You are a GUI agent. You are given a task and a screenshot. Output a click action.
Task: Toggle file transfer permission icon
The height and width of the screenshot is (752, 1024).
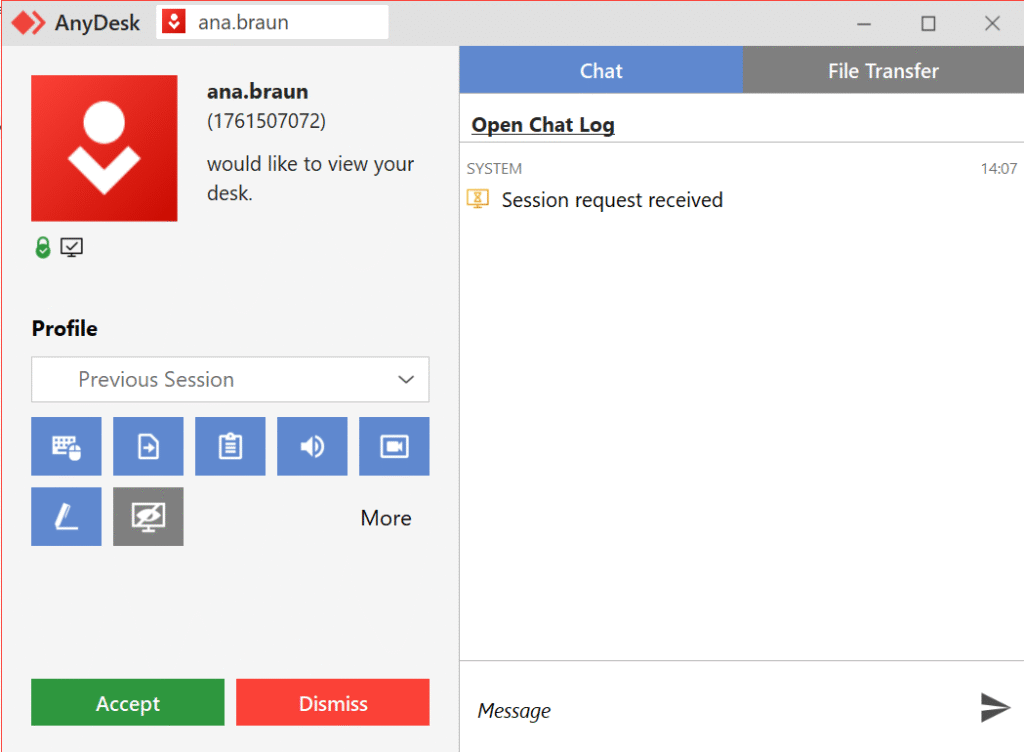tap(148, 446)
